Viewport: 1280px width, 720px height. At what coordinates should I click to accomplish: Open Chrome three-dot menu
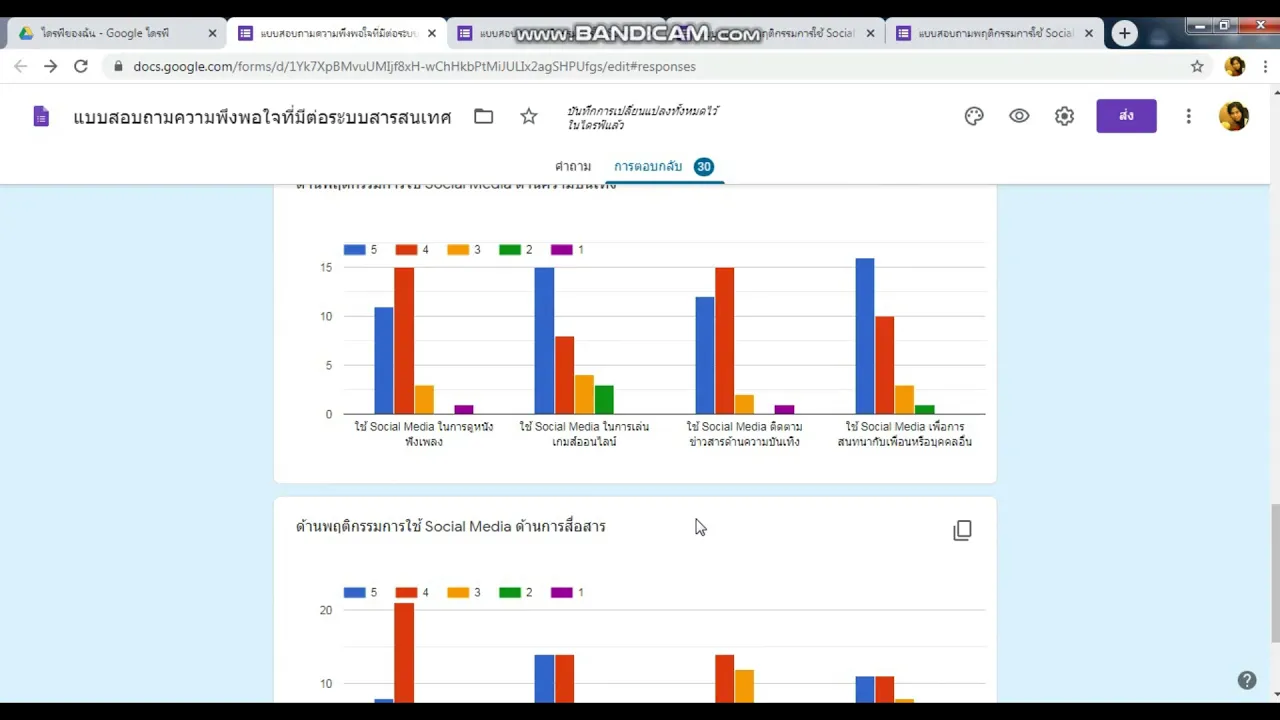point(1265,66)
